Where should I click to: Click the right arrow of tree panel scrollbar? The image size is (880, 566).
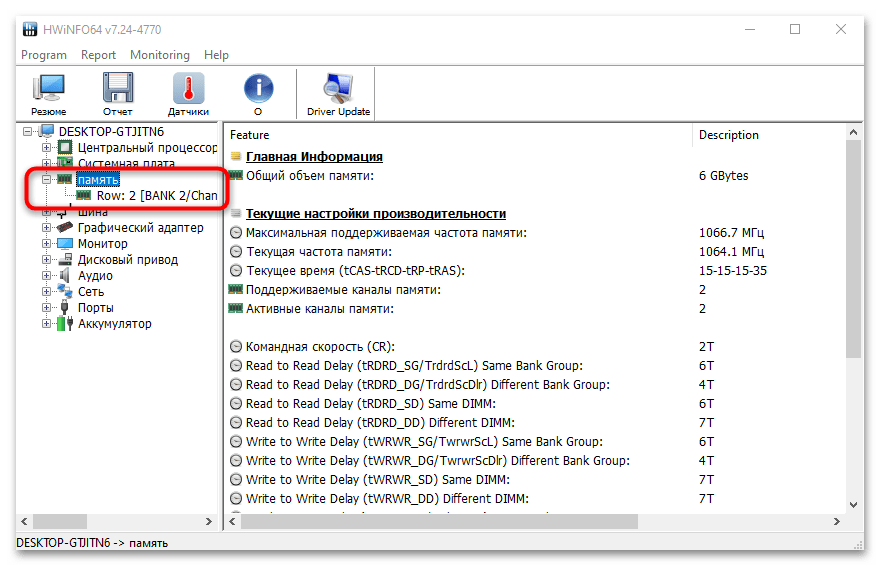[x=209, y=522]
